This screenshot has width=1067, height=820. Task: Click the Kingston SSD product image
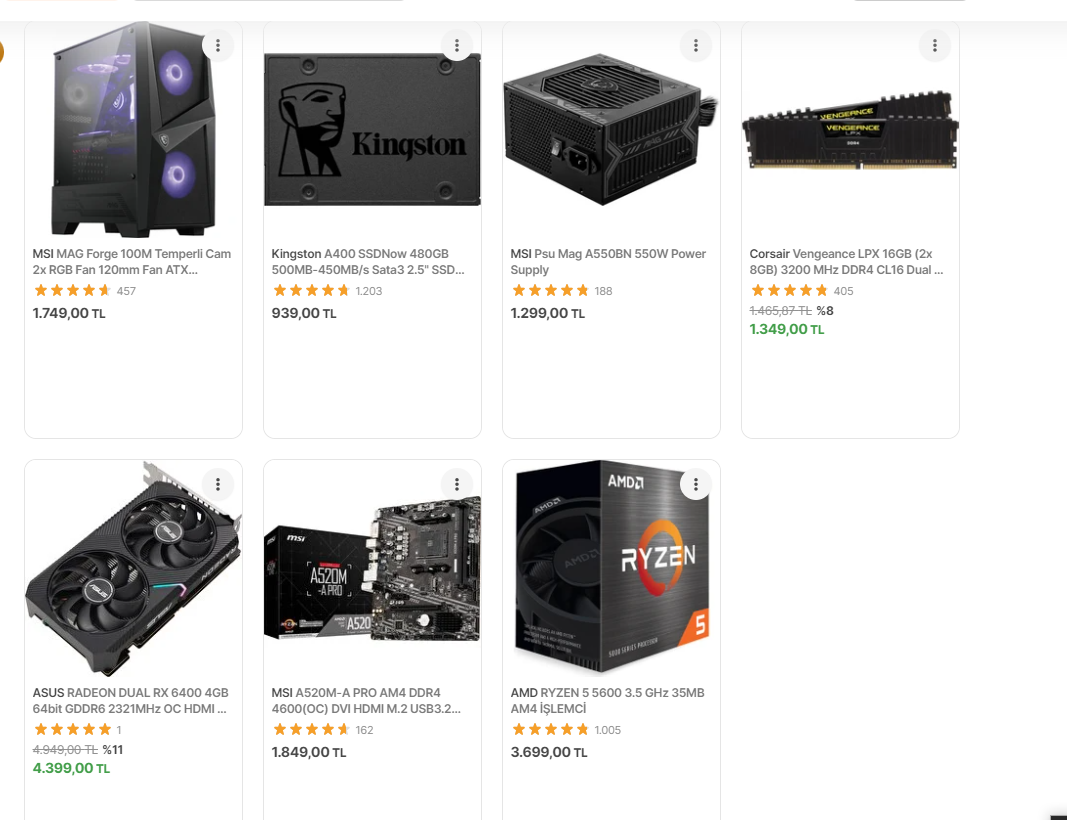click(x=372, y=129)
